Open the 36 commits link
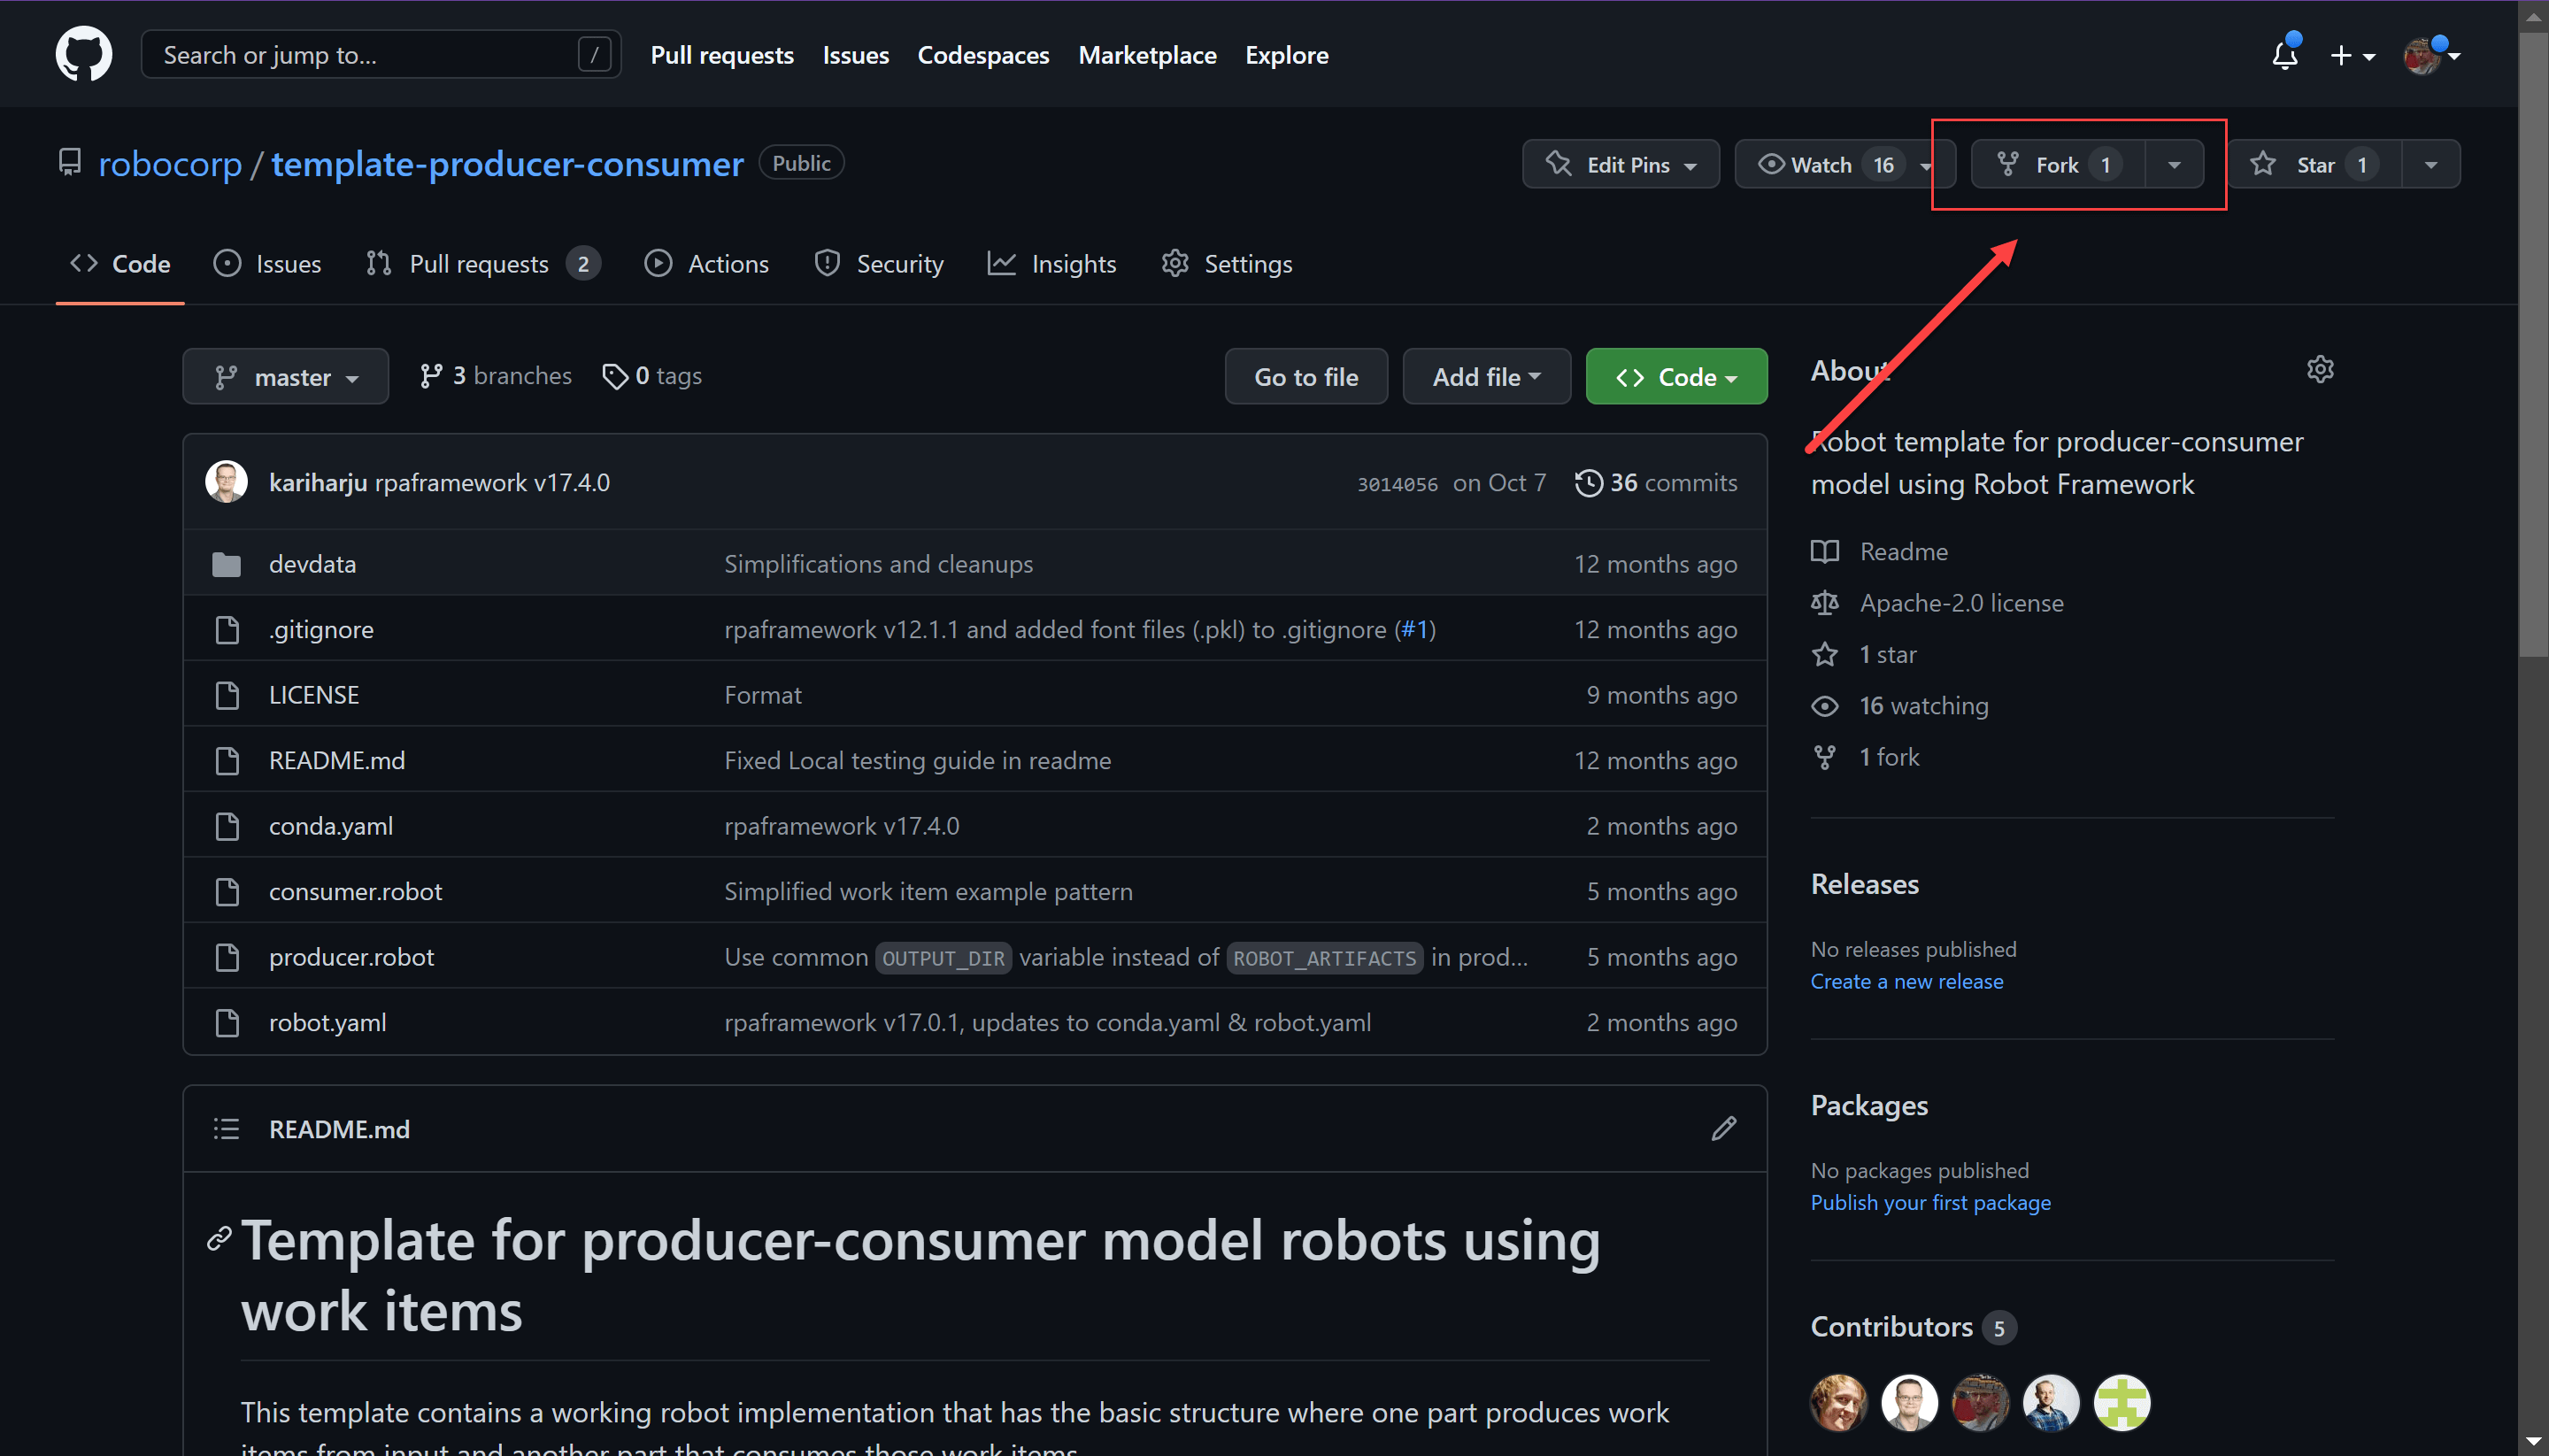The image size is (2549, 1456). coord(1656,483)
